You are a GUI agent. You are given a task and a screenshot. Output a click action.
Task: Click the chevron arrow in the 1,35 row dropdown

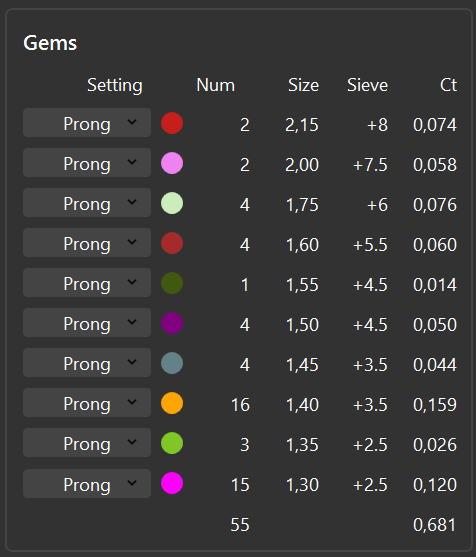click(x=132, y=442)
